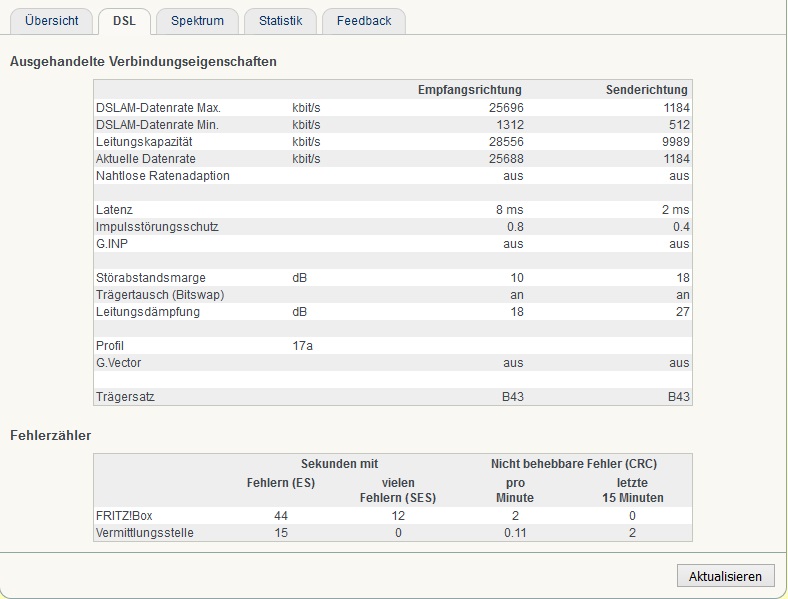The height and width of the screenshot is (599, 788).
Task: Click the Nicht behebbare Fehler (CRC) header
Action: click(x=573, y=463)
